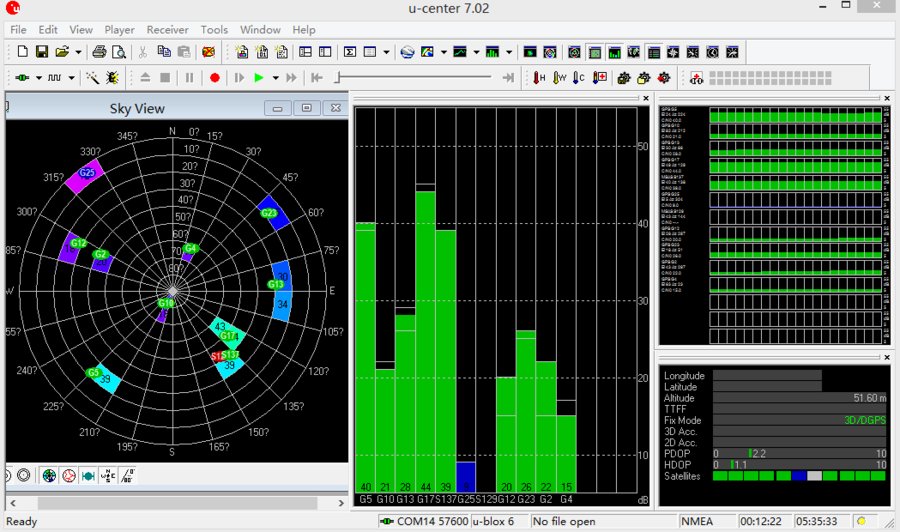Click the Save file icon
Image resolution: width=900 pixels, height=532 pixels.
[x=42, y=52]
